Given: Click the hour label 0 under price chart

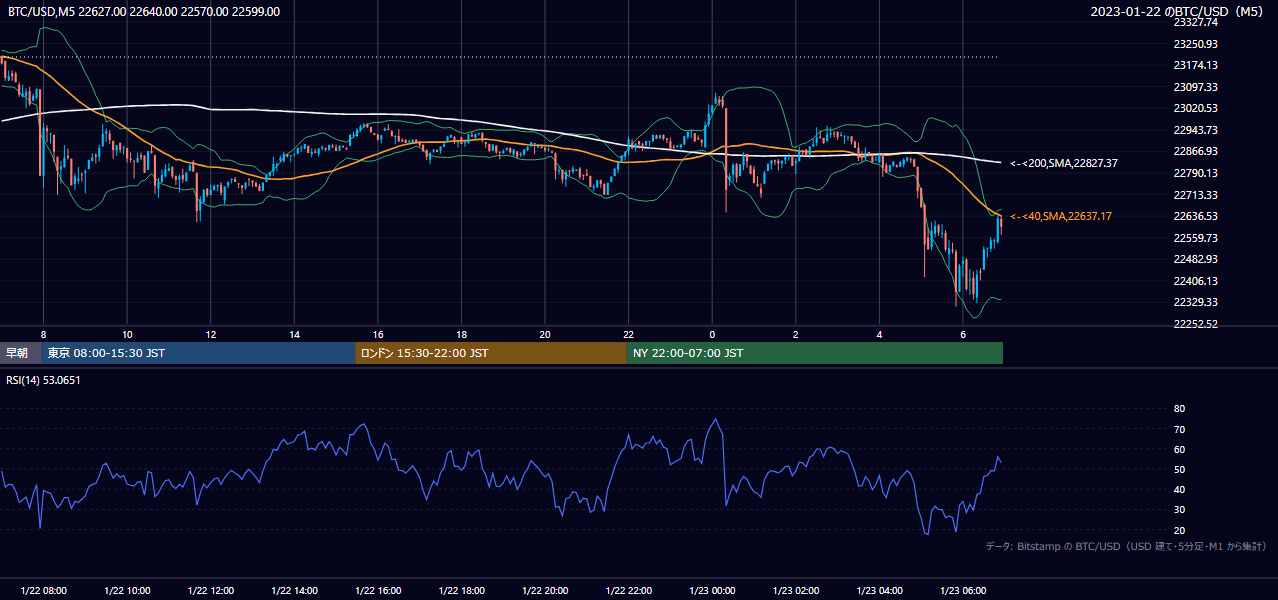Looking at the screenshot, I should 712,334.
